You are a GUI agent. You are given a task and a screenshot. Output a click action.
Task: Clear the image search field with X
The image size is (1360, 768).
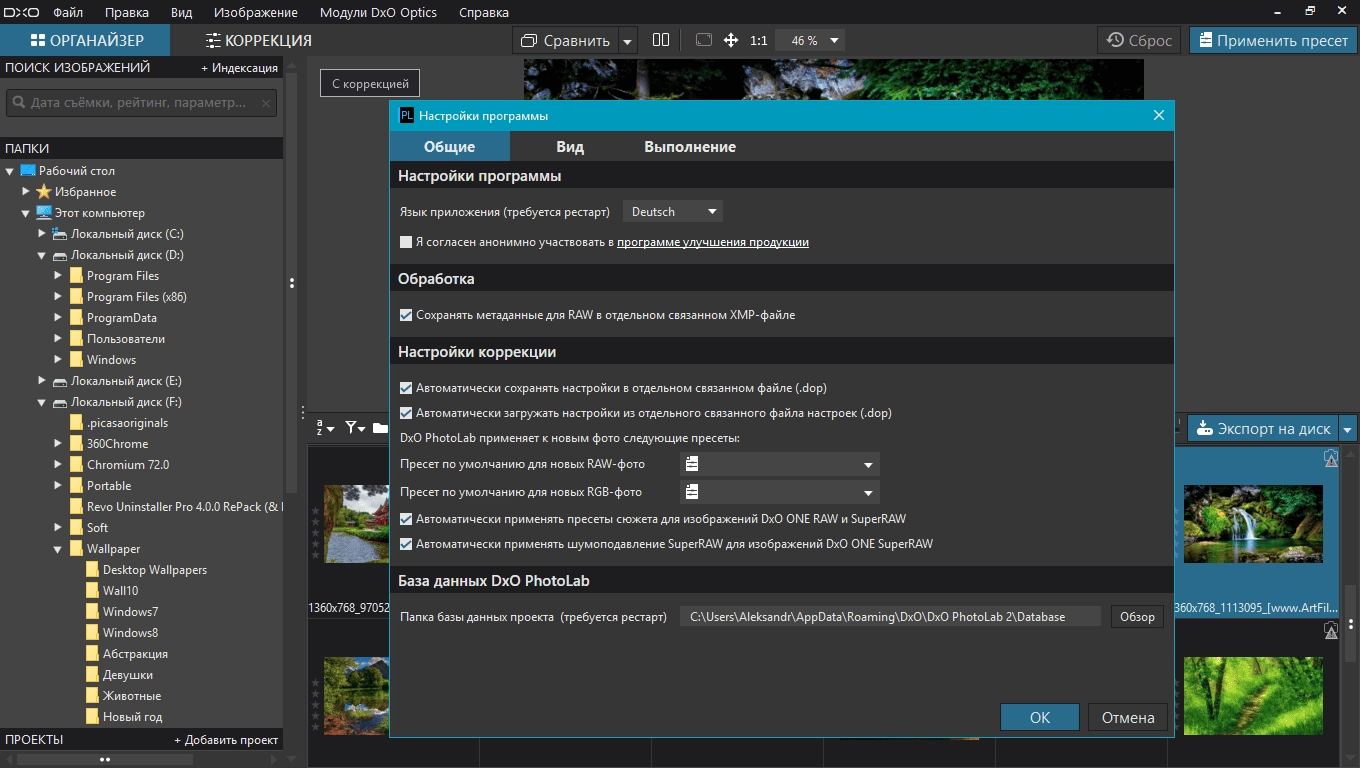(266, 102)
